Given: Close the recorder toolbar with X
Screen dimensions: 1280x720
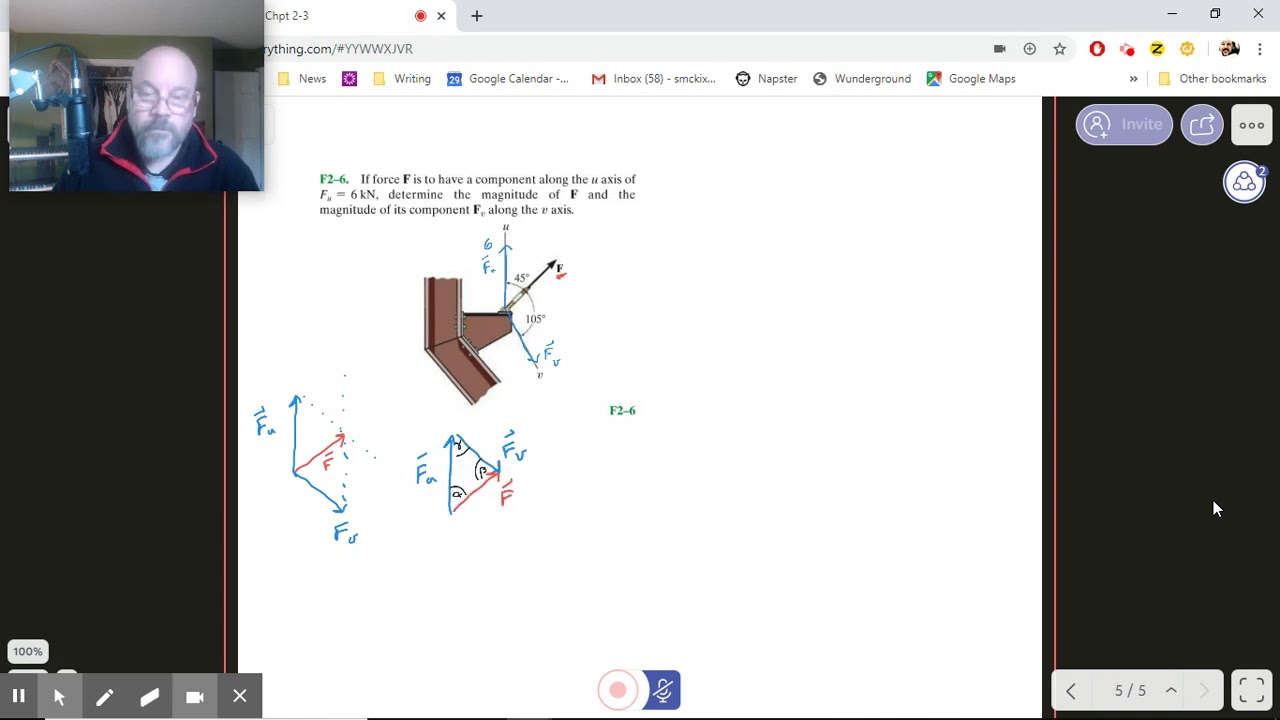Looking at the screenshot, I should [x=240, y=696].
